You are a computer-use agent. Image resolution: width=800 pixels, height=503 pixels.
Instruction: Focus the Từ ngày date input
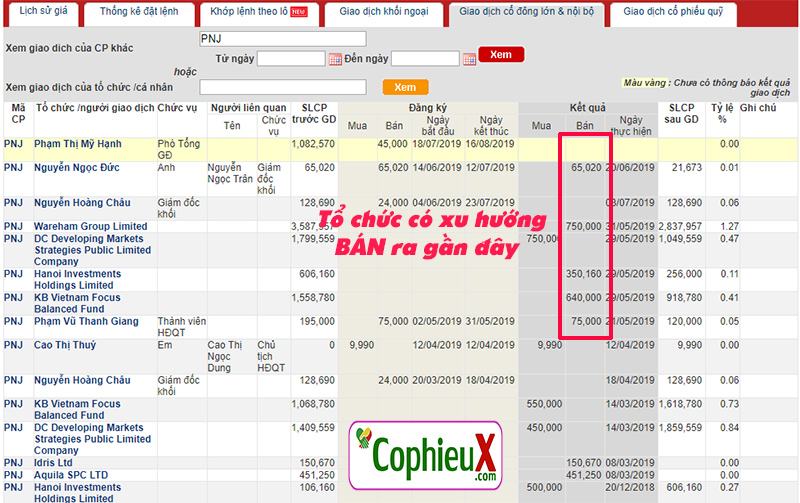291,59
